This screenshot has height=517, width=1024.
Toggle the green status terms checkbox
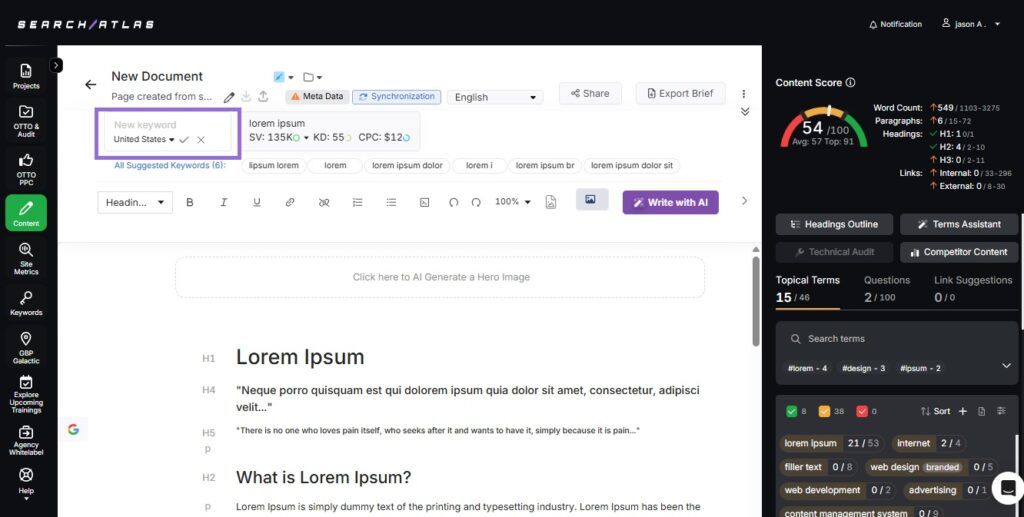[792, 411]
